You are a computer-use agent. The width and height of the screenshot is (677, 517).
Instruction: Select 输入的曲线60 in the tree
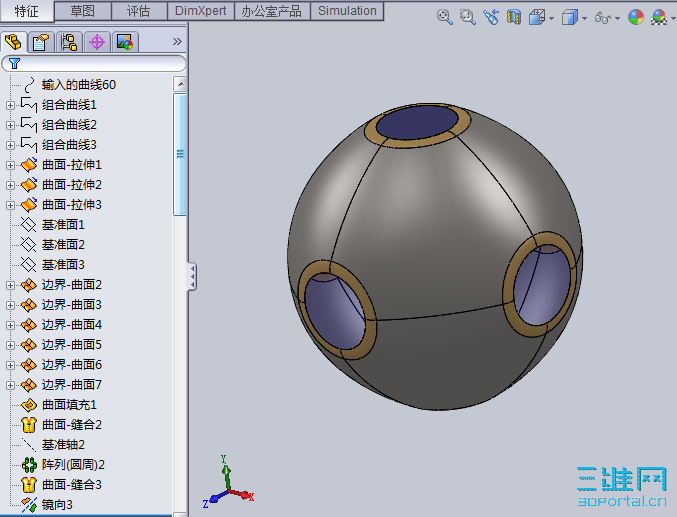(x=79, y=85)
